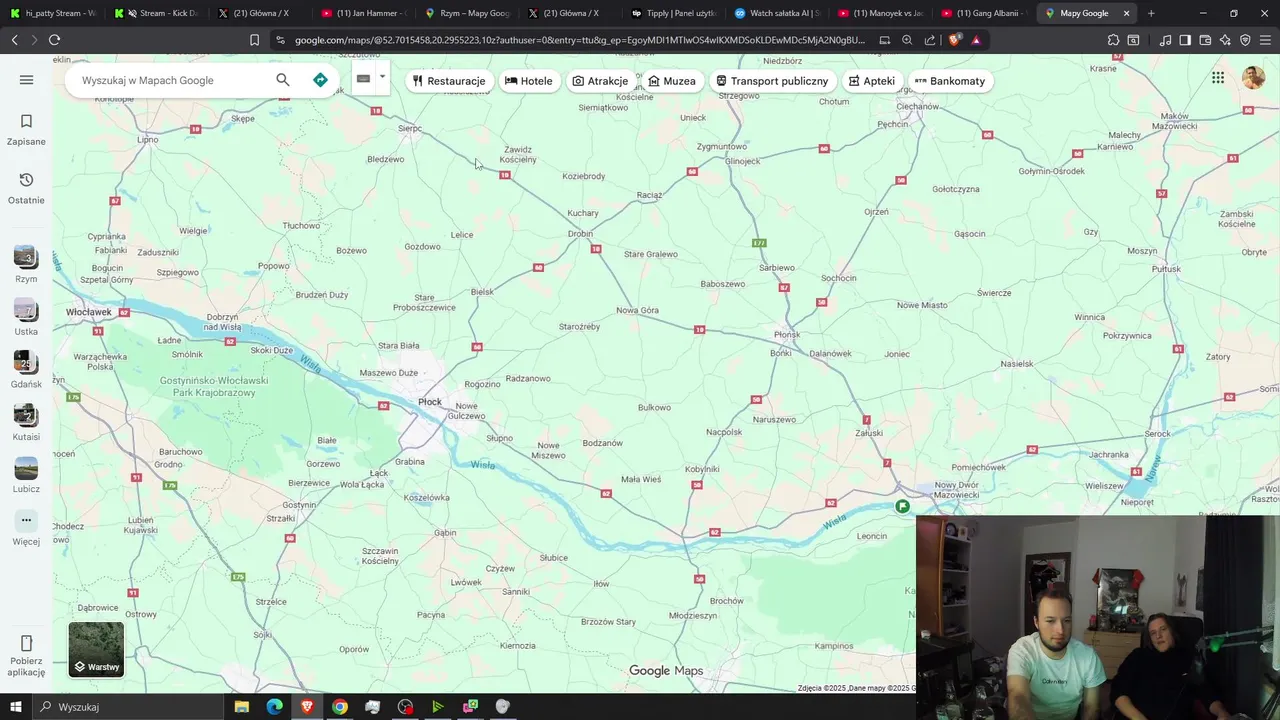
Task: Filter by Bankomaty
Action: pos(950,81)
